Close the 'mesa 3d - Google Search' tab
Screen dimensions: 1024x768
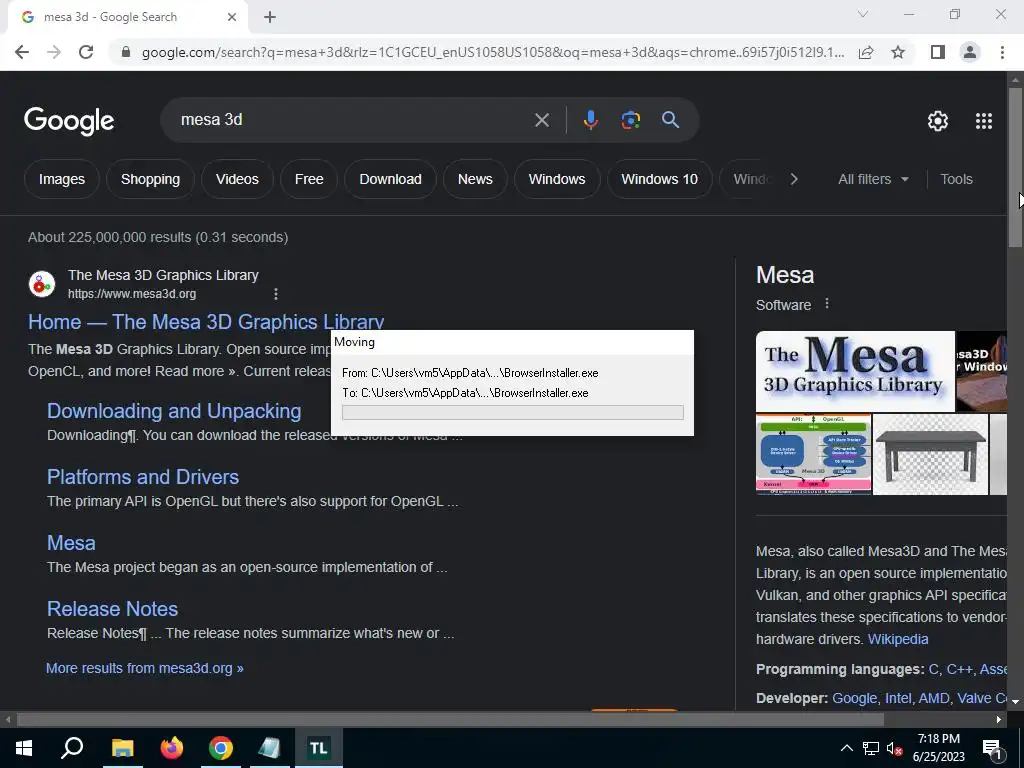232,17
